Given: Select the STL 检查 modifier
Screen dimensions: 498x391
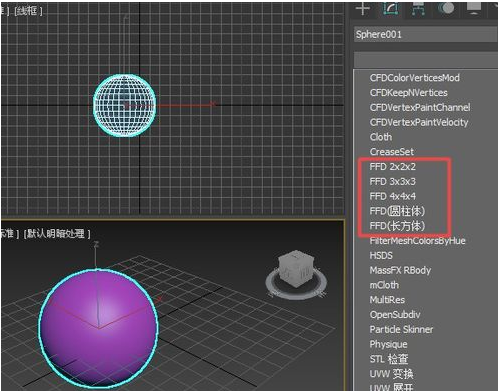Looking at the screenshot, I should 389,359.
